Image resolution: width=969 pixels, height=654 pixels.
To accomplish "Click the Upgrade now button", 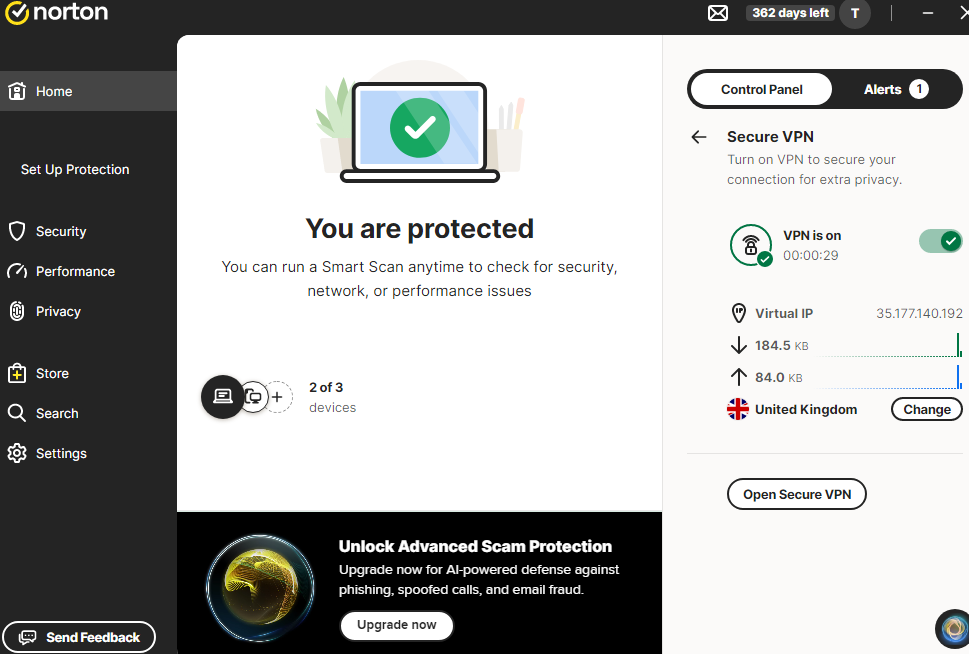I will (x=397, y=625).
